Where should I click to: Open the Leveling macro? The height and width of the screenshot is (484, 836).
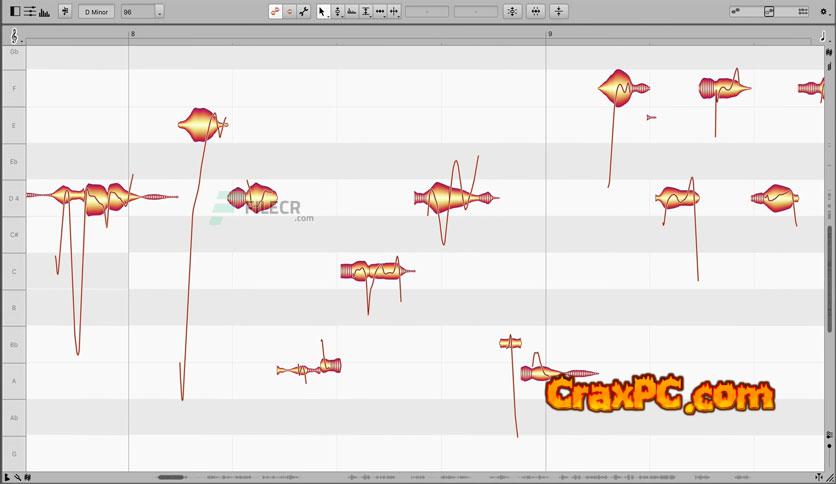coord(561,11)
